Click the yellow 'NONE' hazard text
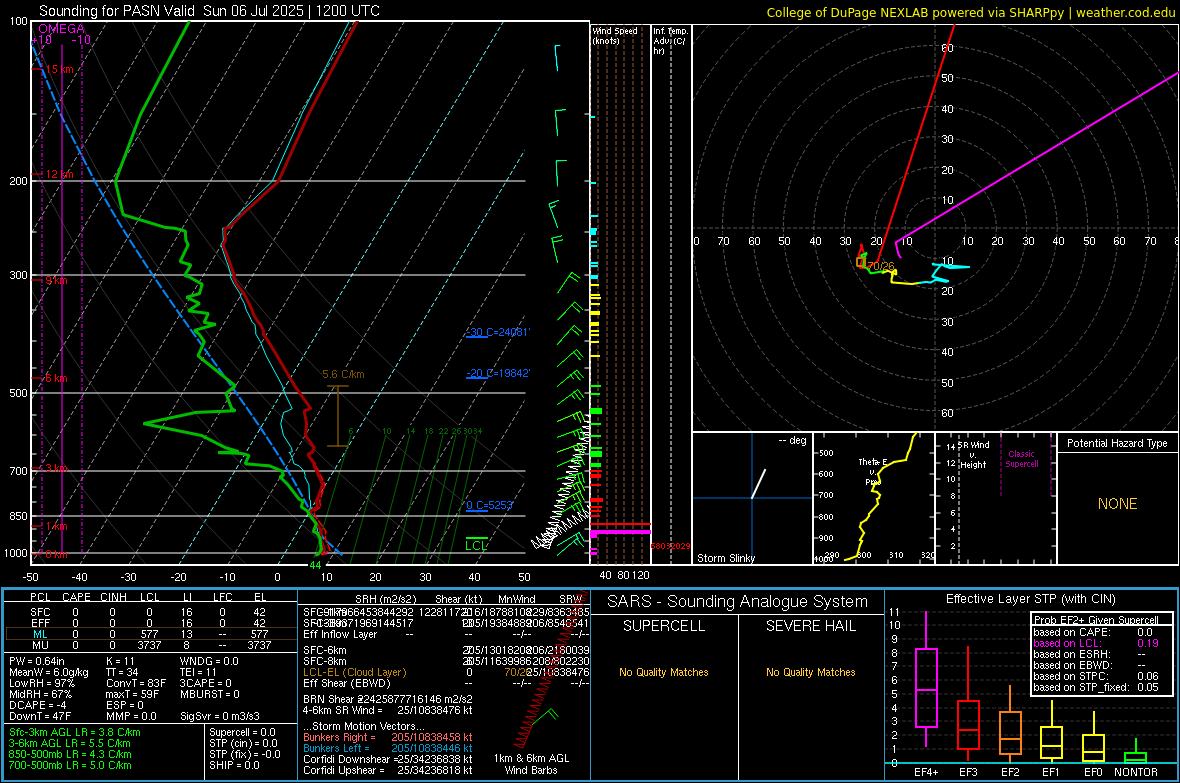The width and height of the screenshot is (1180, 783). click(x=1118, y=504)
